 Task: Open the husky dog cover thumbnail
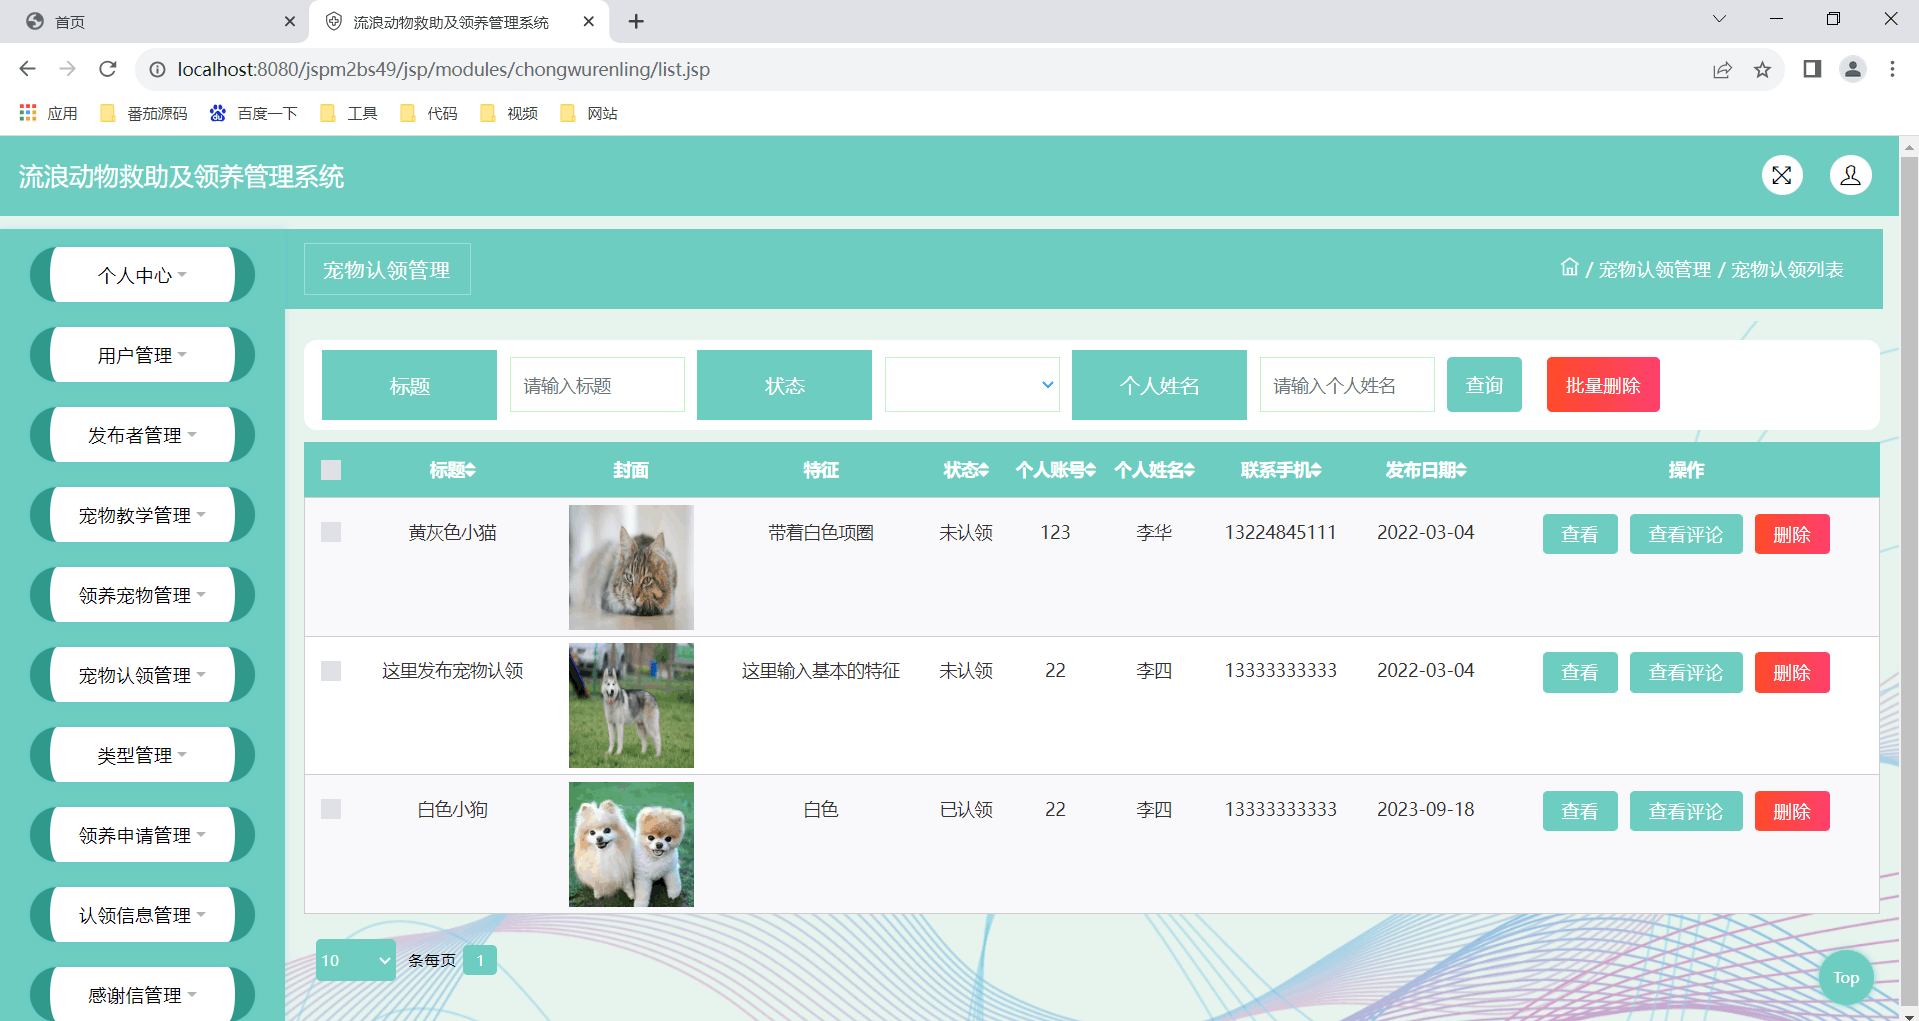[631, 706]
